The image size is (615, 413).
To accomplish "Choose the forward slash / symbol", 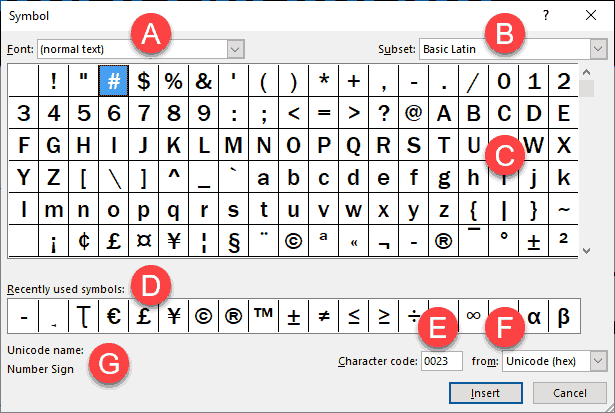I will 473,81.
